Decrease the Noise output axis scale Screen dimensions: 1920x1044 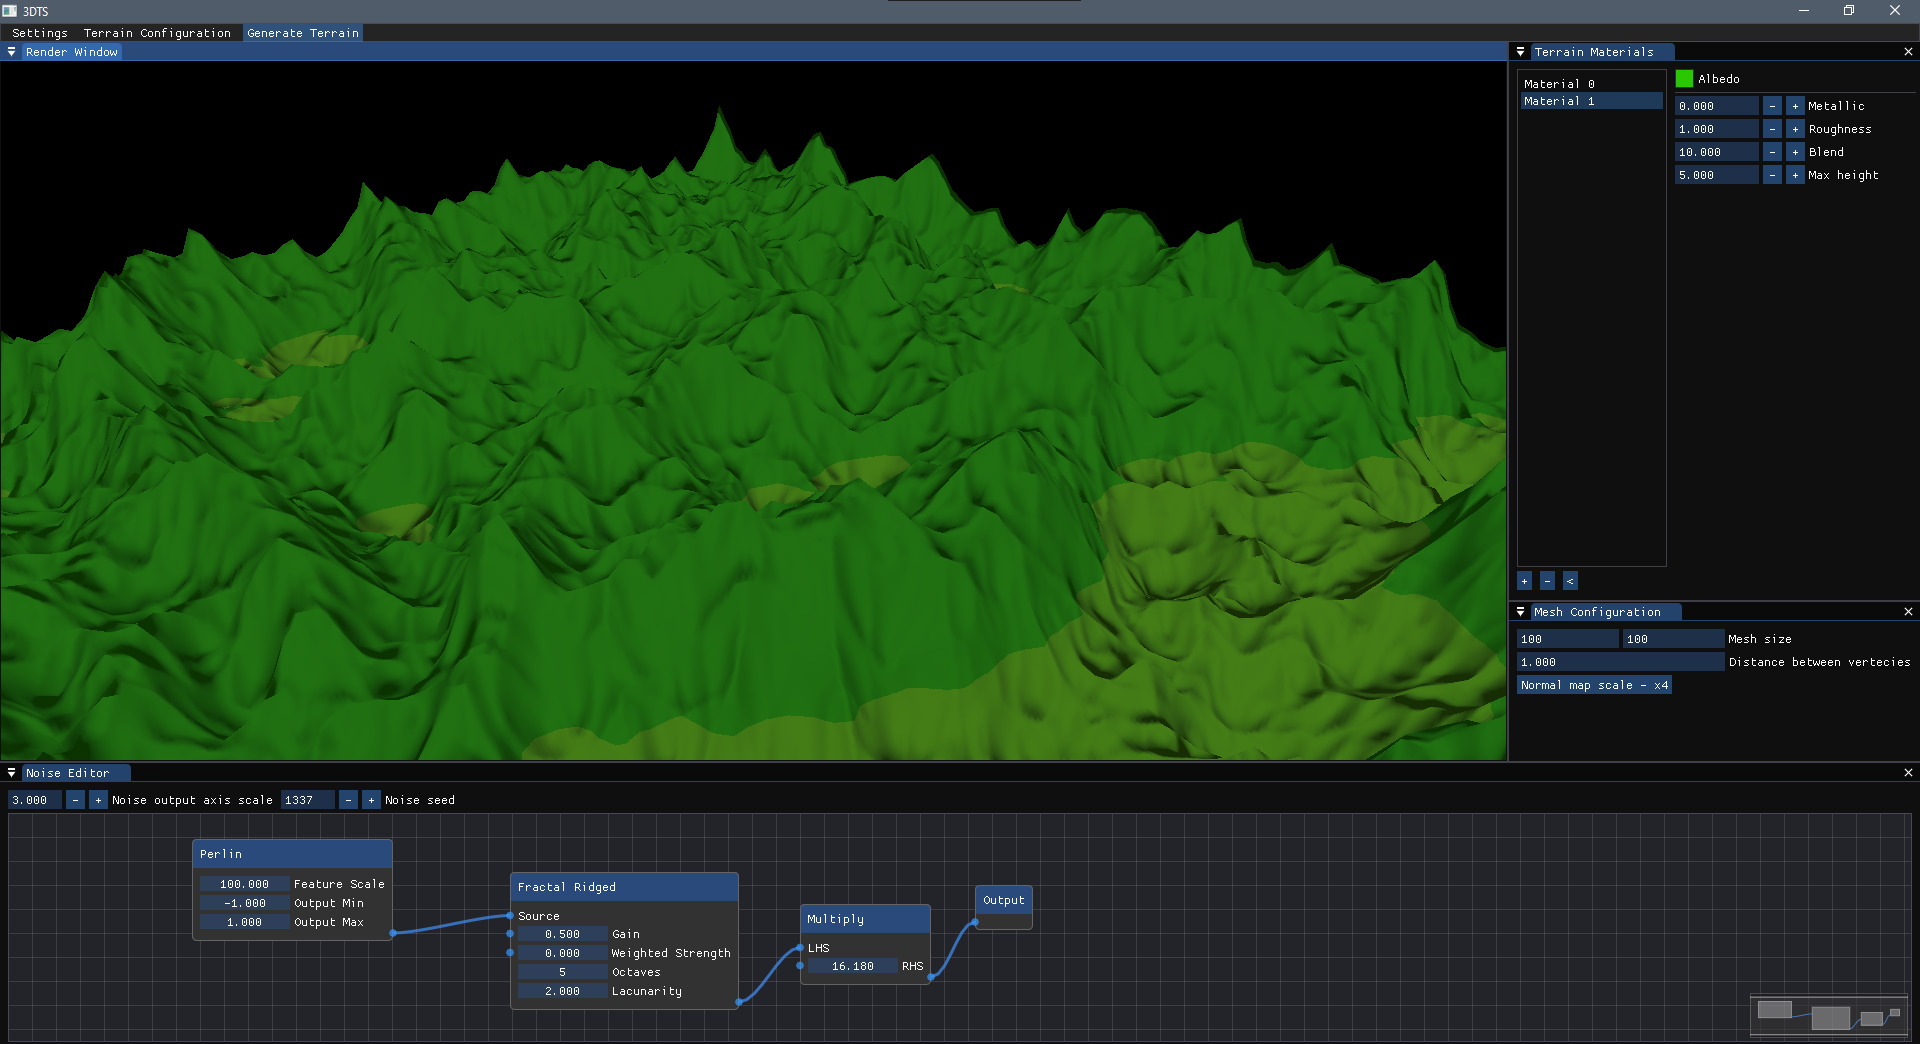coord(75,800)
